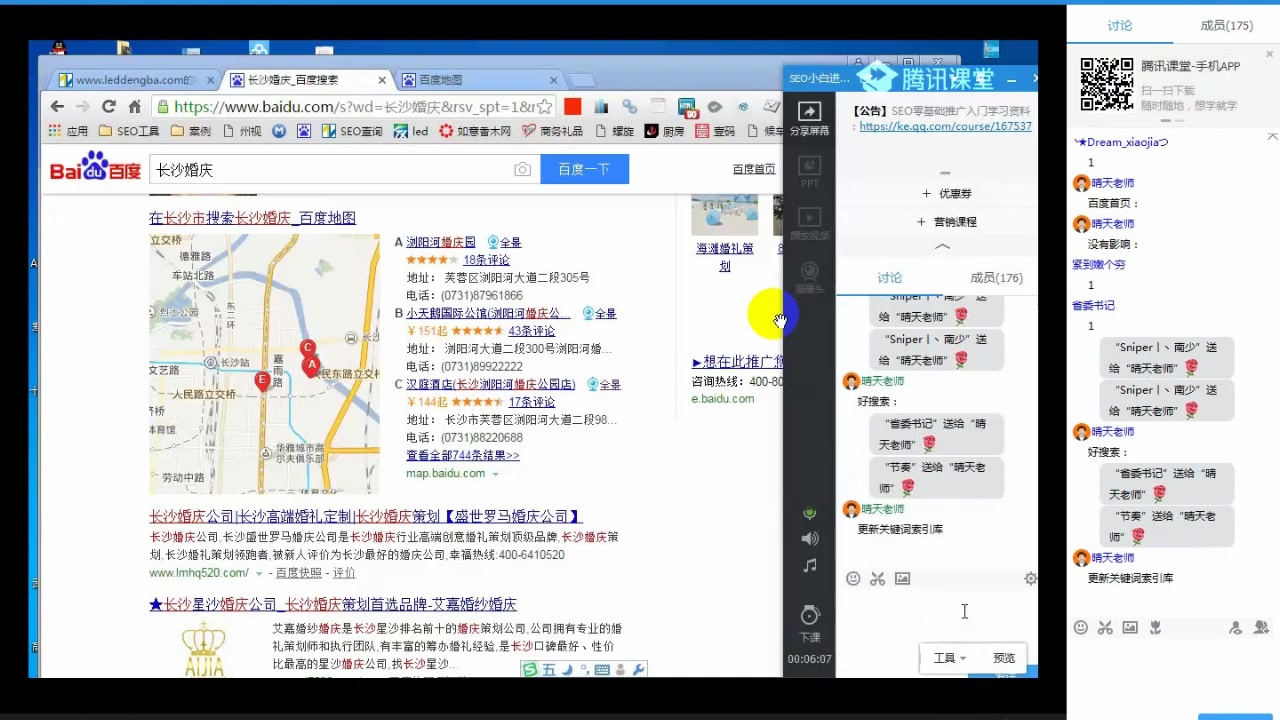Collapse the announcement panel with the up chevron
The image size is (1280, 720).
point(942,246)
